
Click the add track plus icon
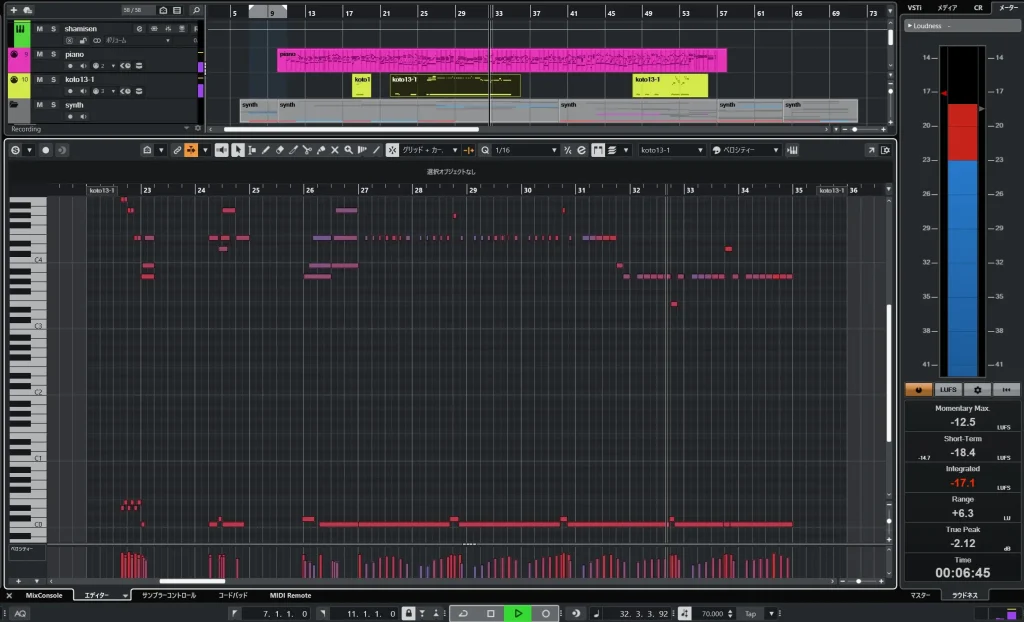14,10
